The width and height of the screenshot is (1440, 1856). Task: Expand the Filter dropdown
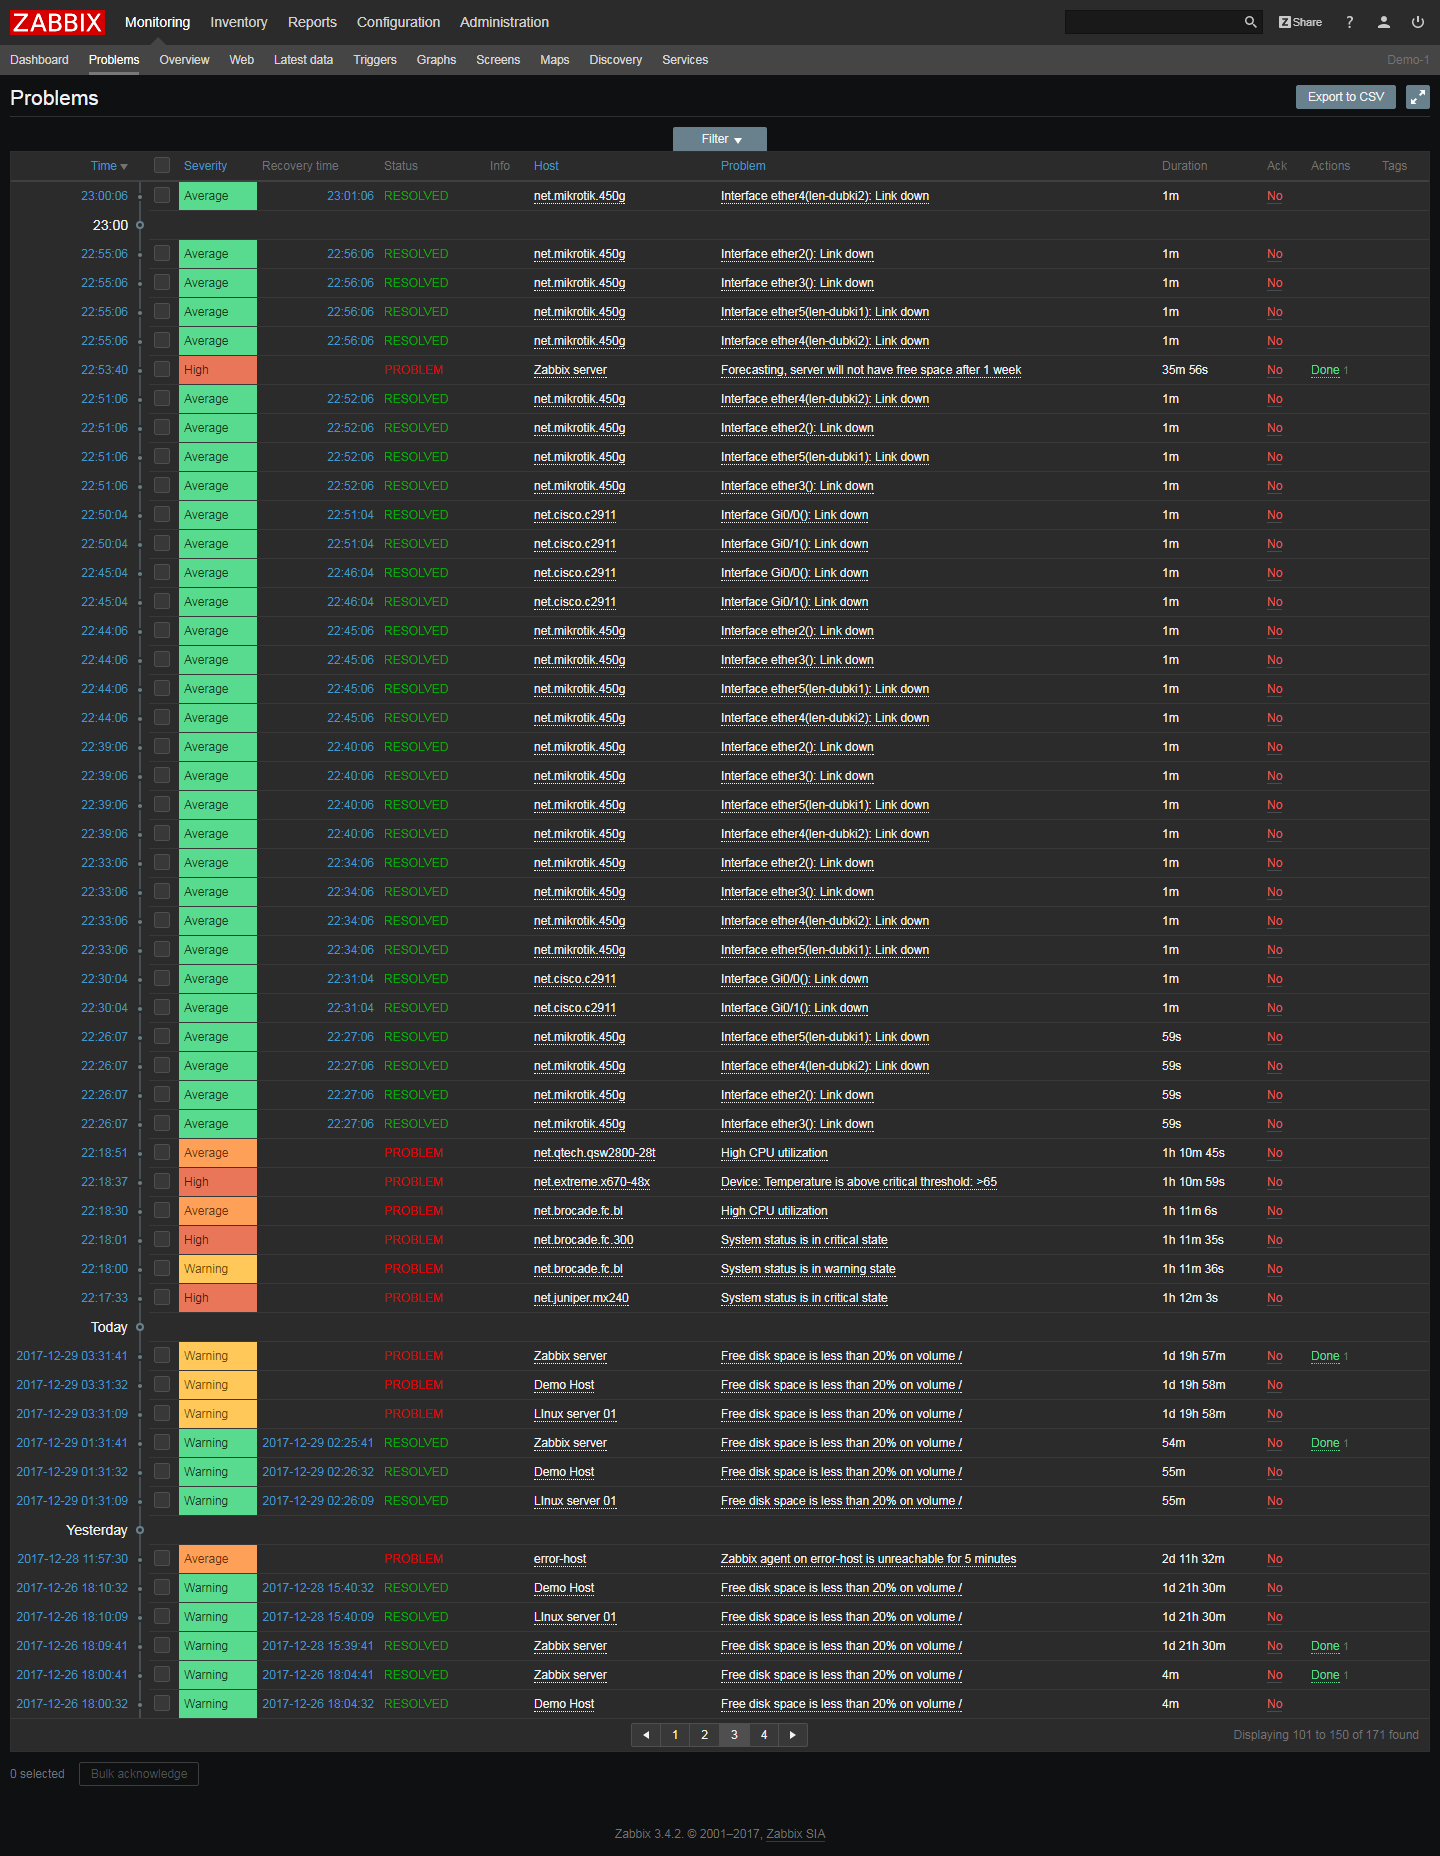point(720,139)
